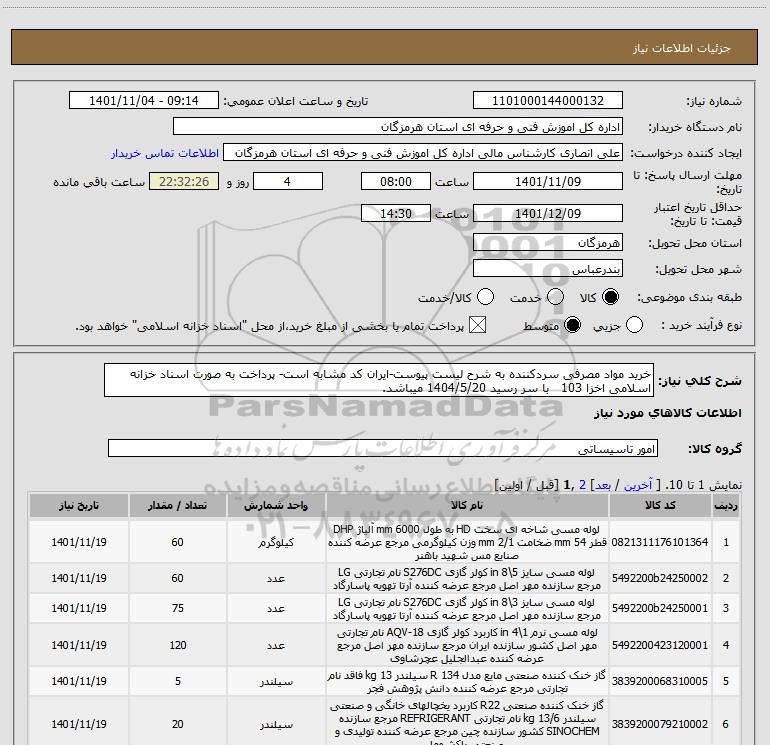Click the need number field 1101000144000132

(548, 101)
